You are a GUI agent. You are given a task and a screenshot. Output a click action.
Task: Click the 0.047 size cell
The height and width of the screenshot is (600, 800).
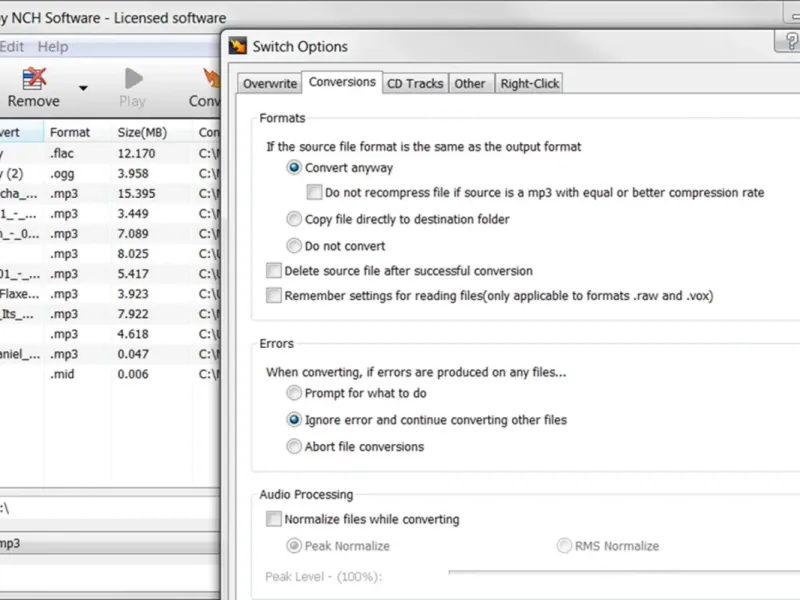[x=133, y=354]
